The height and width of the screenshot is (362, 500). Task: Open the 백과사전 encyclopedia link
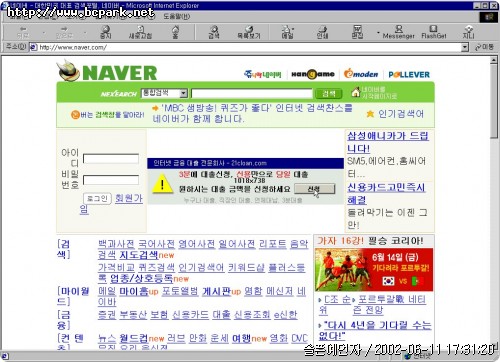(x=116, y=244)
